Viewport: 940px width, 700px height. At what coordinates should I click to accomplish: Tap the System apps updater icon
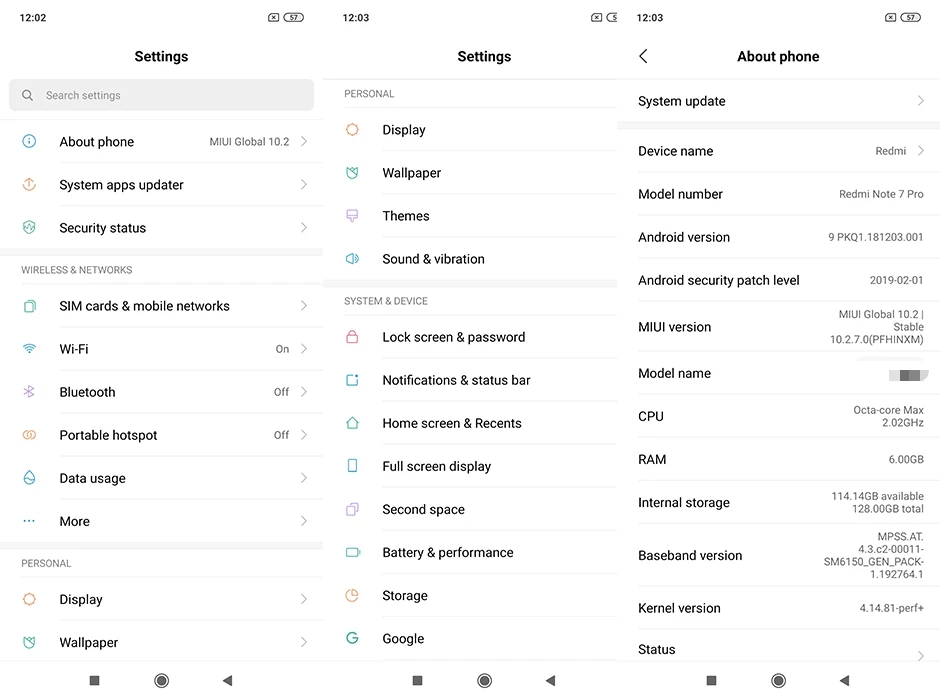tap(29, 185)
